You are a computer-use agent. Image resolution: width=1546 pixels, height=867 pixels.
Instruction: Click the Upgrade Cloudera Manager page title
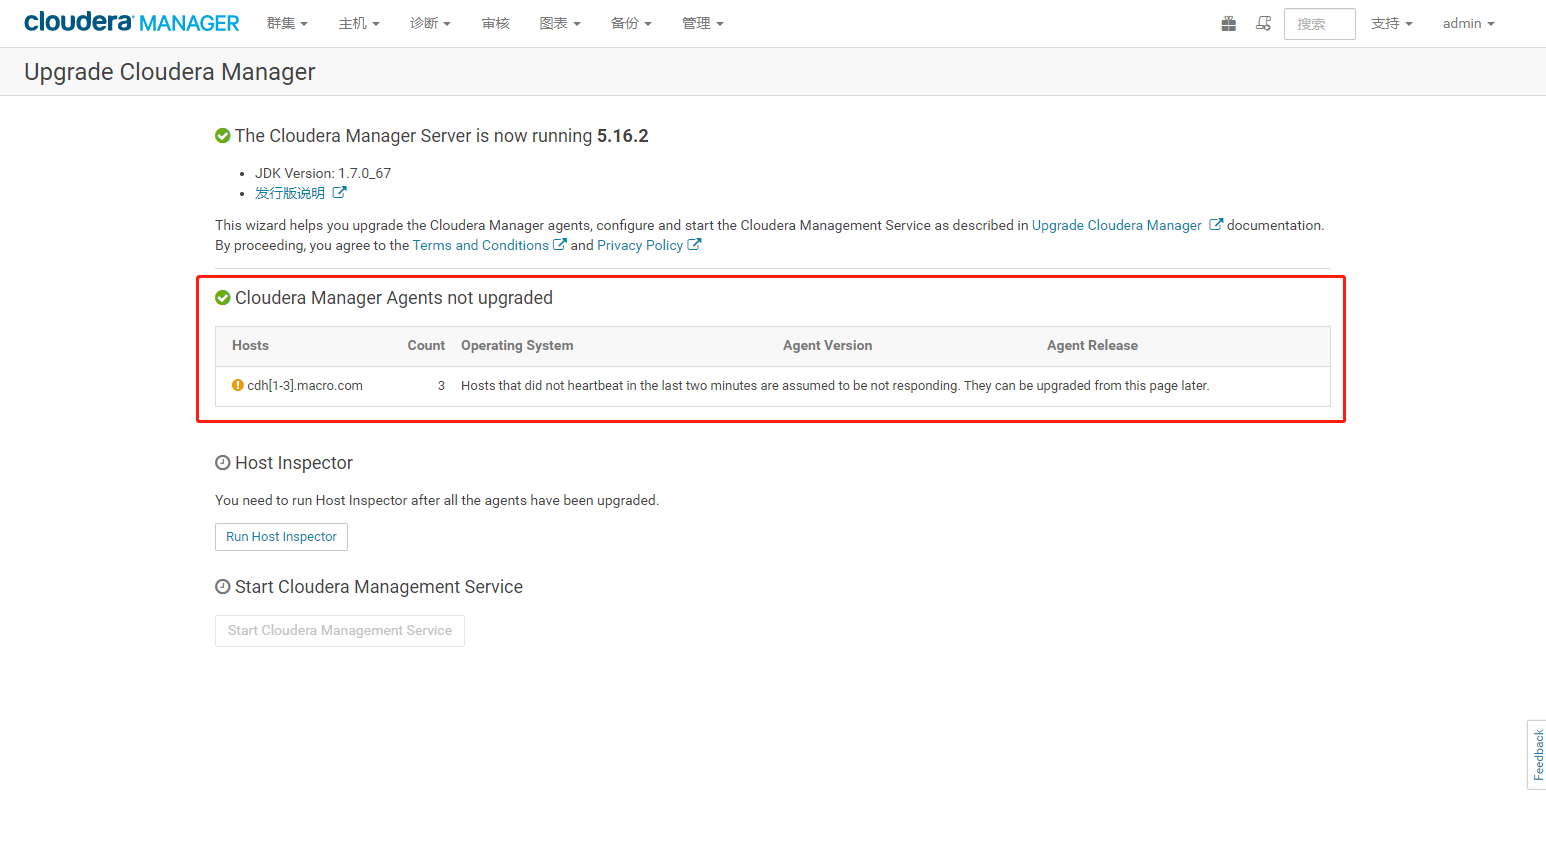[170, 72]
